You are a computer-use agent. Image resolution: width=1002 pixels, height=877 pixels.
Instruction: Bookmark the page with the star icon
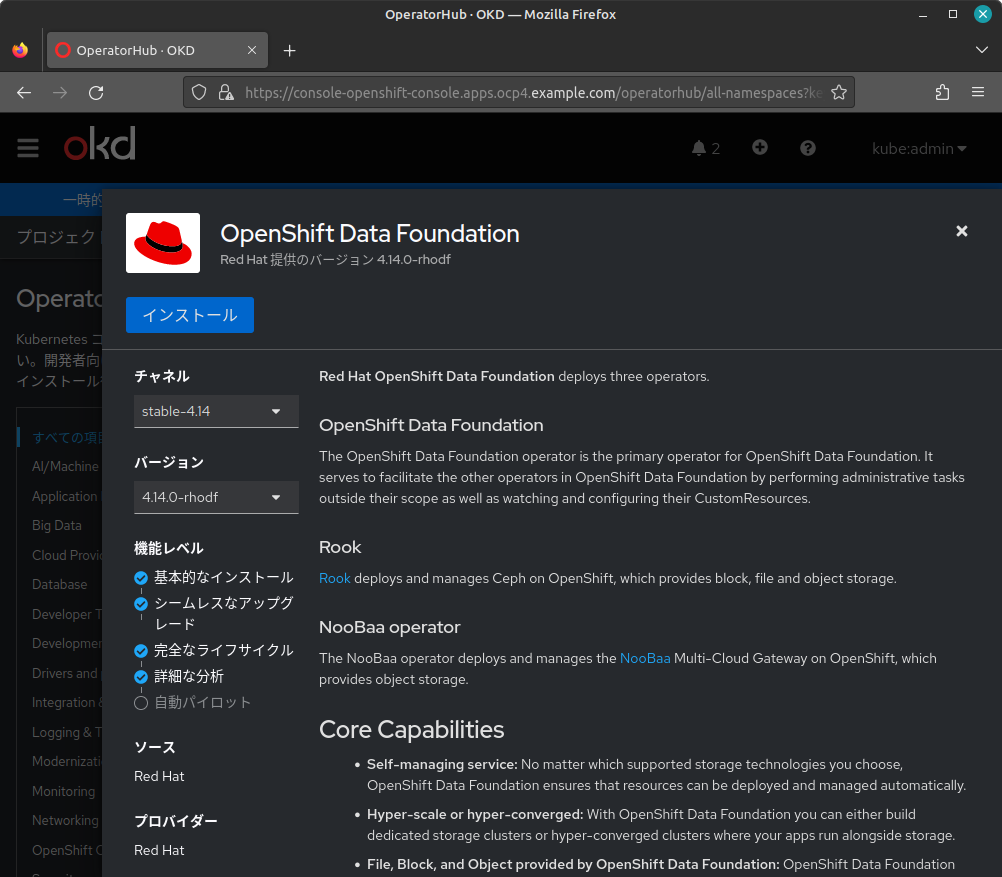(x=838, y=92)
